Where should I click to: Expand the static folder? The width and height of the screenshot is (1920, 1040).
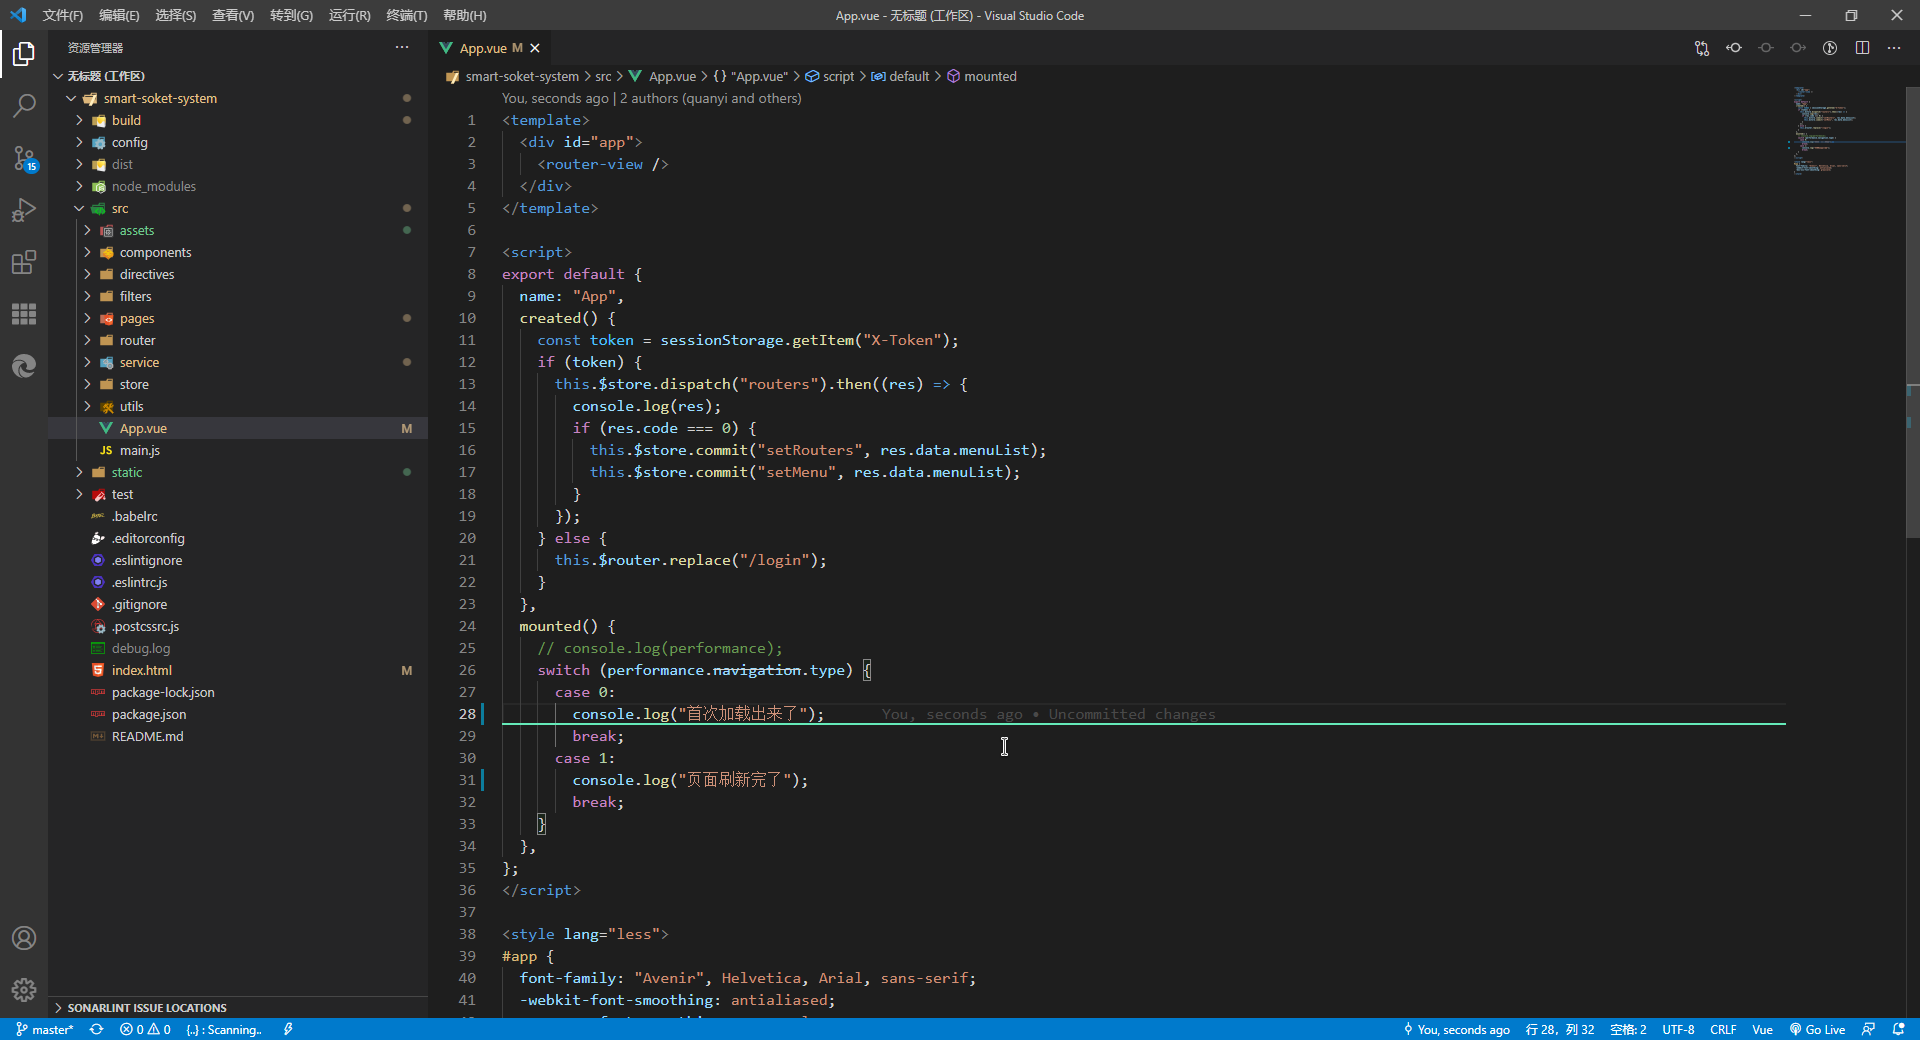pyautogui.click(x=238, y=472)
